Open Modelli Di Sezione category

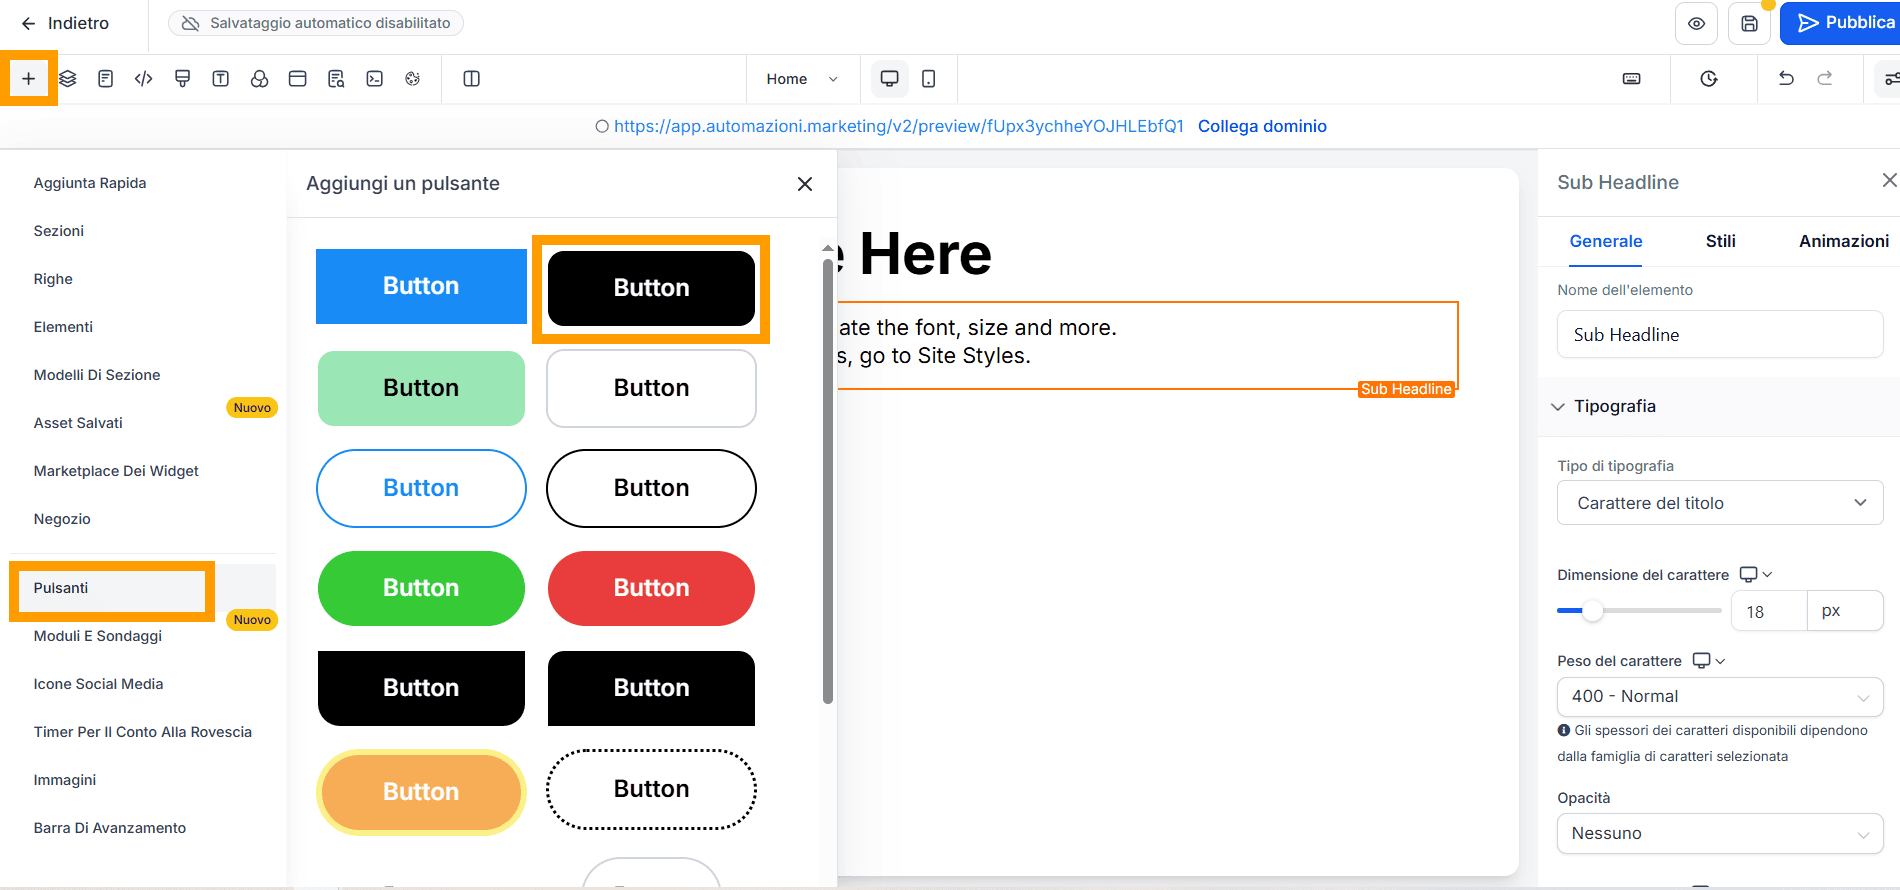tap(97, 375)
